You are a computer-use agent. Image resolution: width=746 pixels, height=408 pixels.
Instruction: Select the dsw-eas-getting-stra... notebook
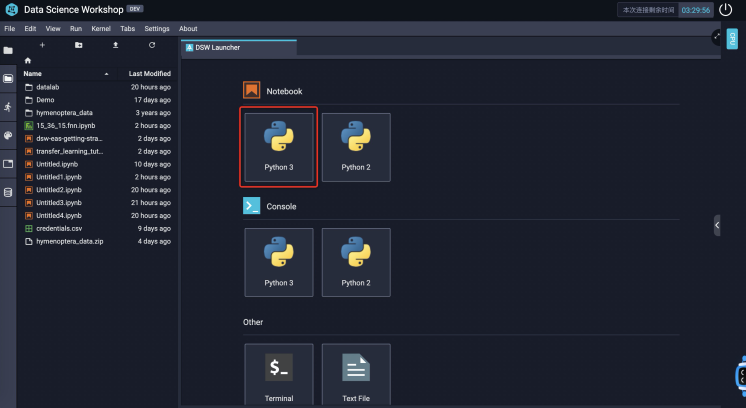click(97, 138)
